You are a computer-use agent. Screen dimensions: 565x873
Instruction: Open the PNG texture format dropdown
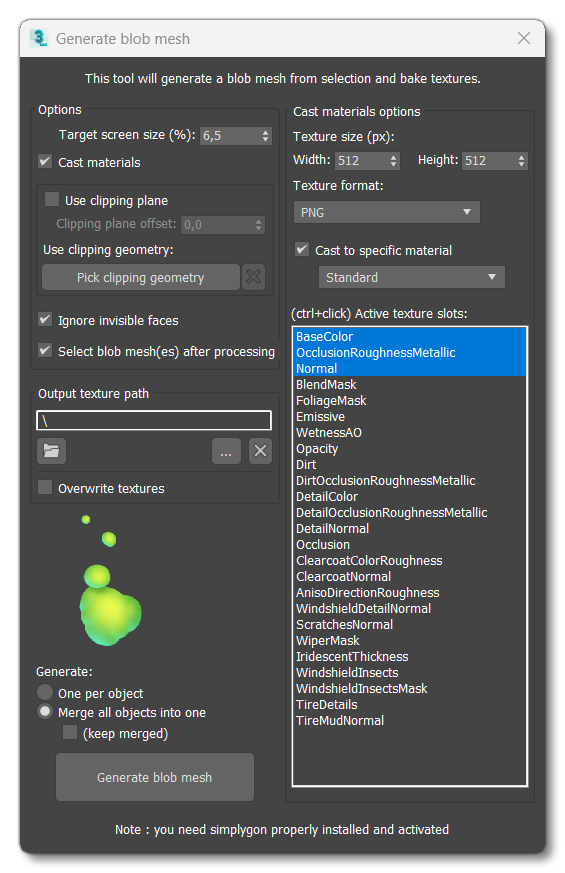click(x=386, y=212)
